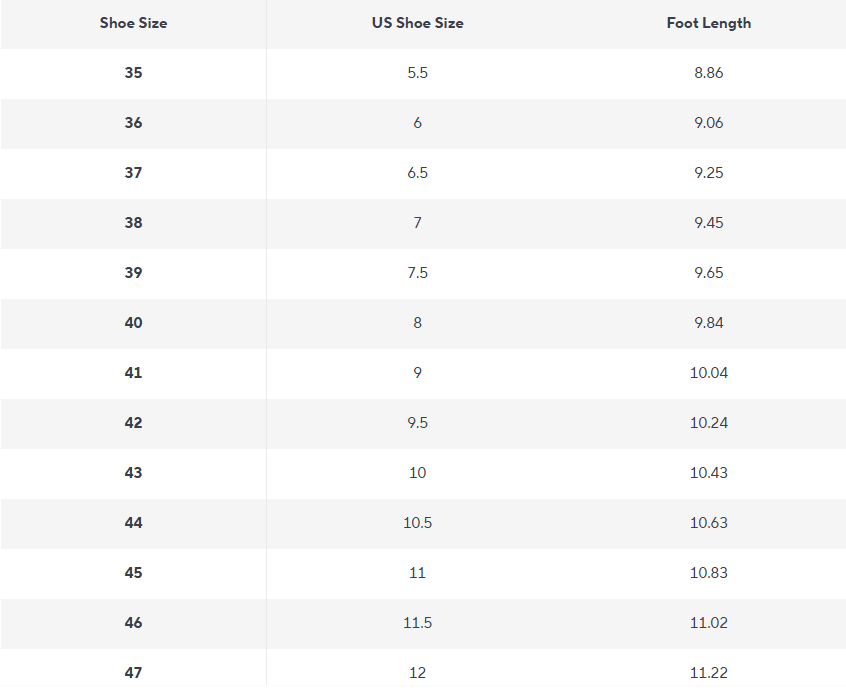Click the US size 11.5 cell
Screen dimensions: 846x695
pyautogui.click(x=418, y=623)
